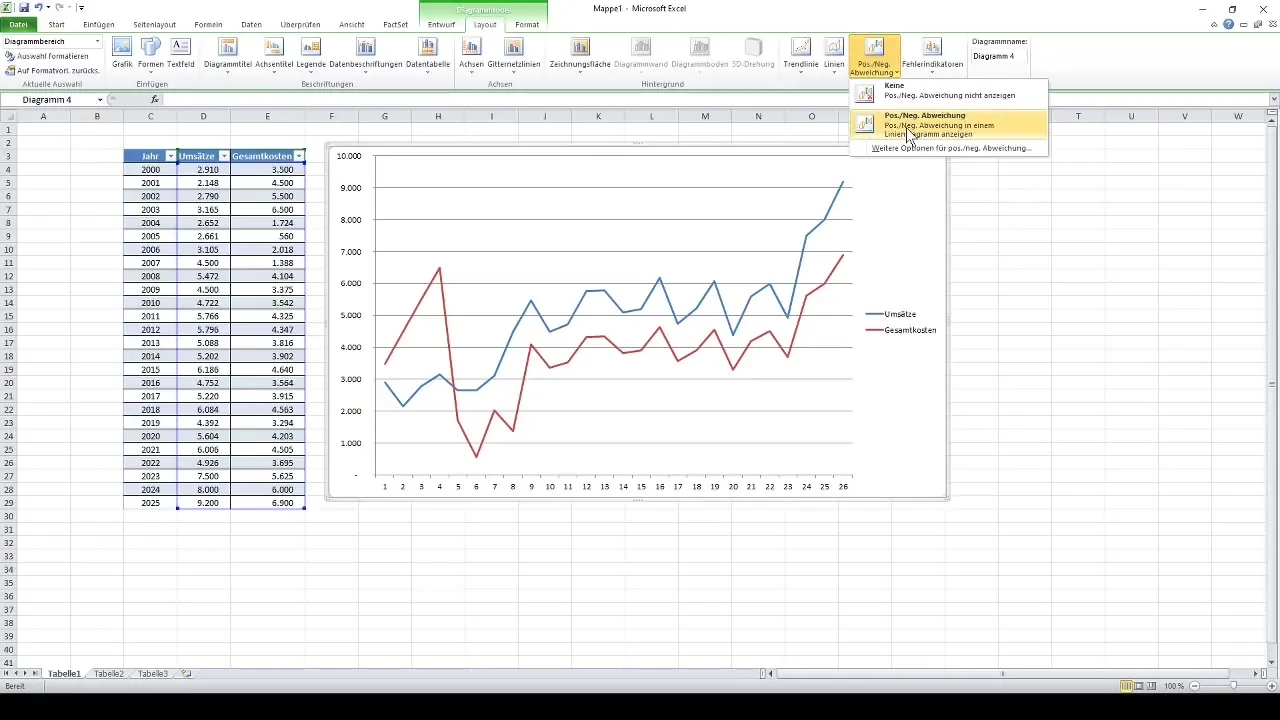
Task: Expand the formula bar with the chevron
Action: coord(1274,100)
